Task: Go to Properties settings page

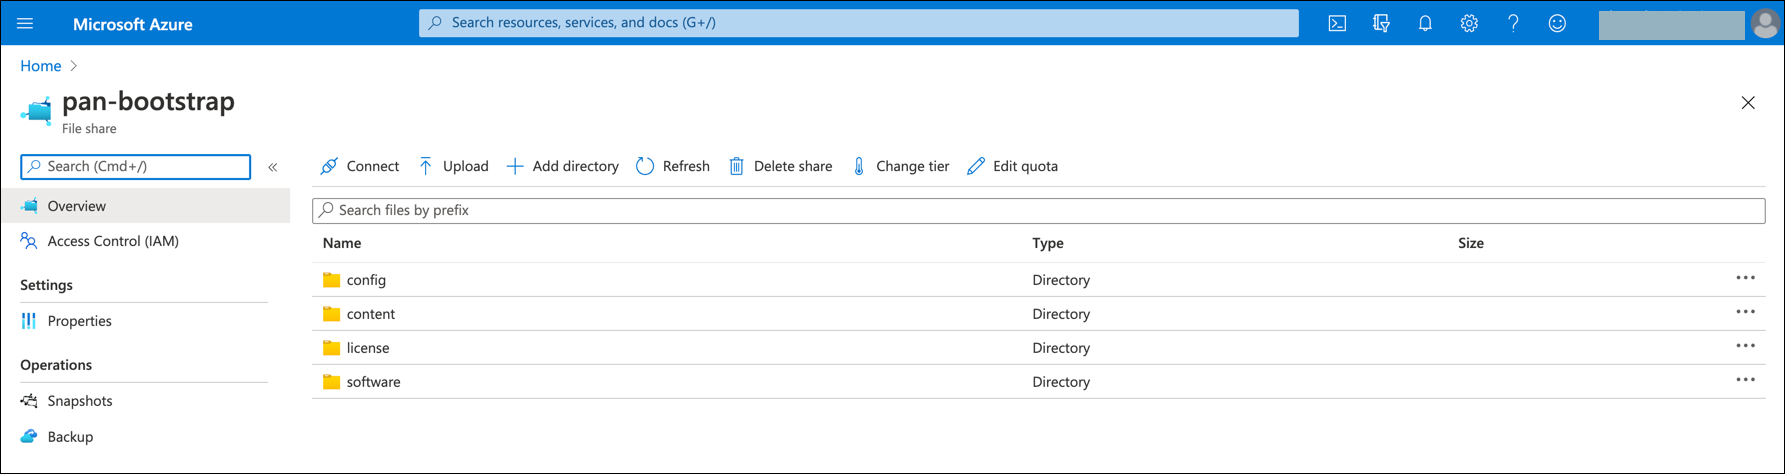Action: point(79,321)
